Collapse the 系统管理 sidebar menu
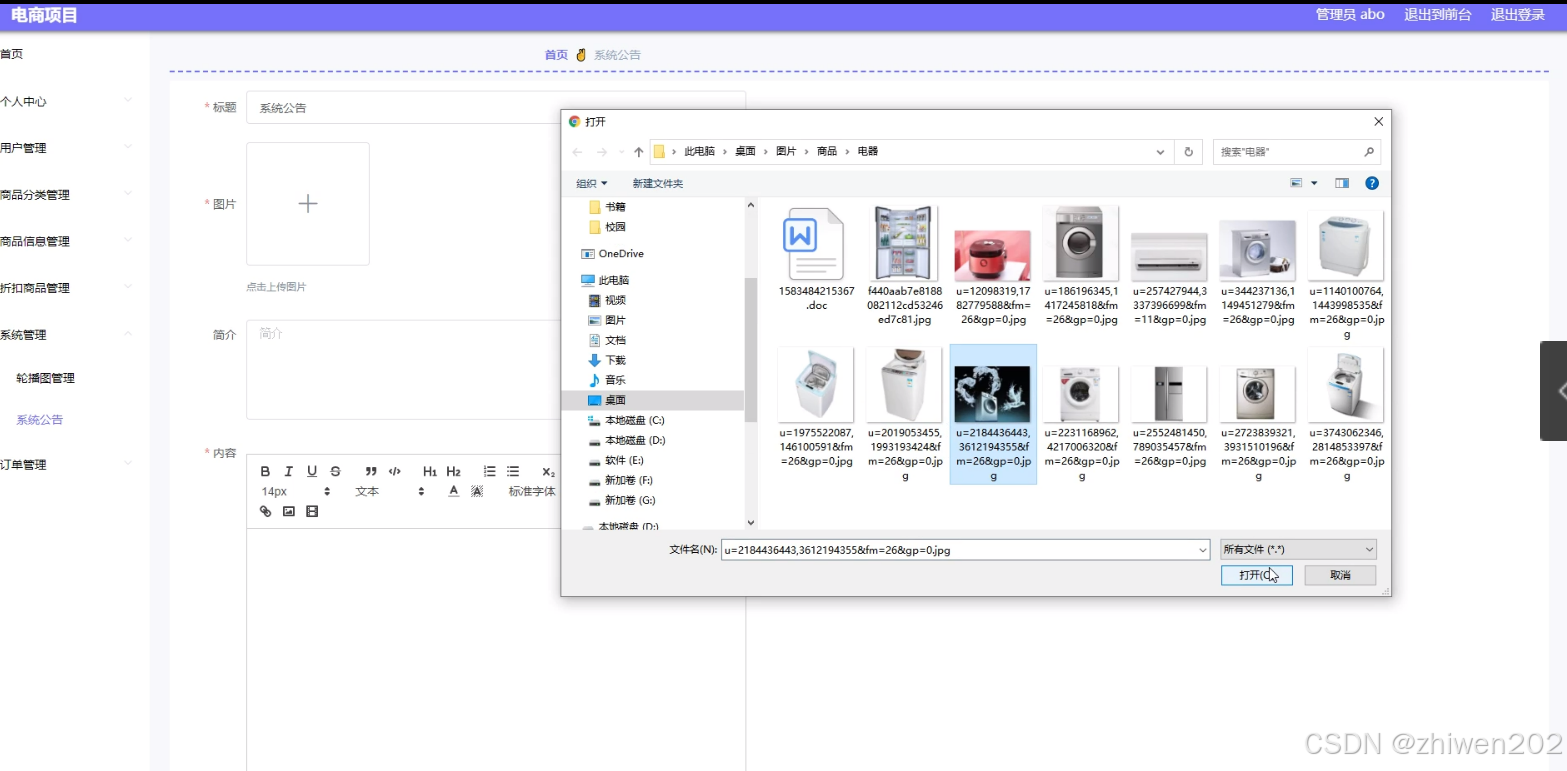The image size is (1567, 771). pyautogui.click(x=67, y=335)
